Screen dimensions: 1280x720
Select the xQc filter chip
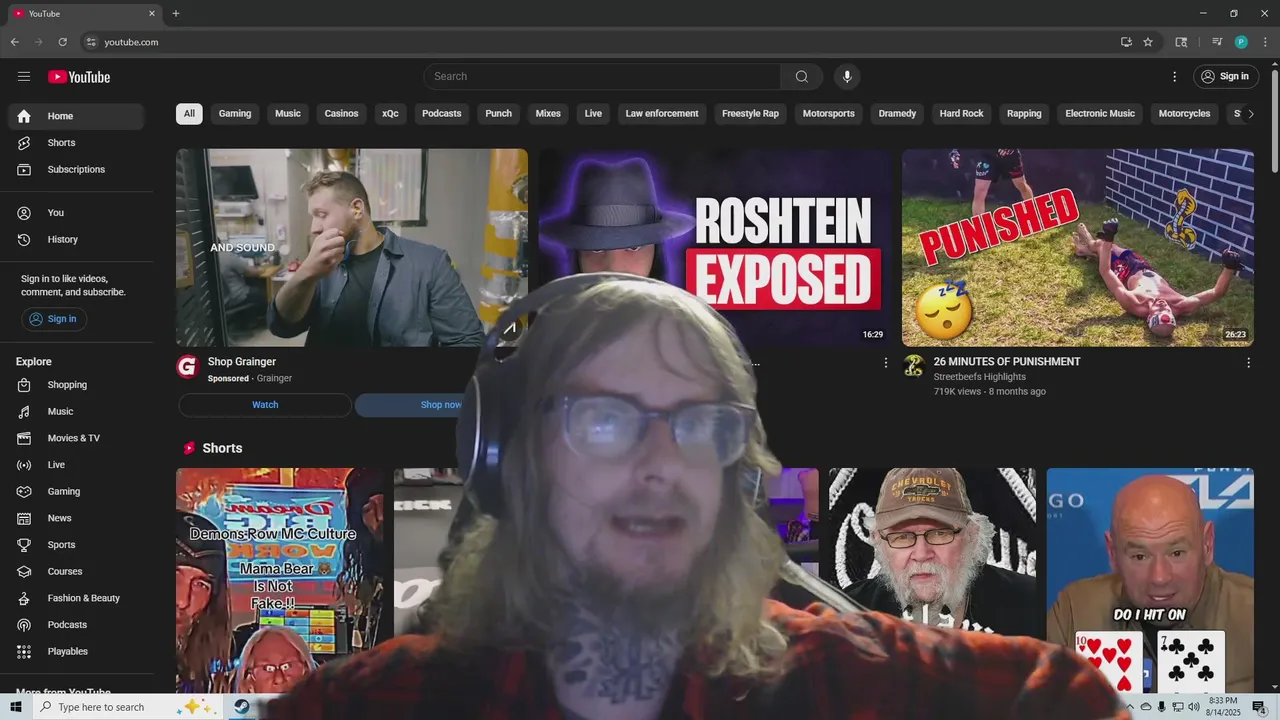coord(390,114)
